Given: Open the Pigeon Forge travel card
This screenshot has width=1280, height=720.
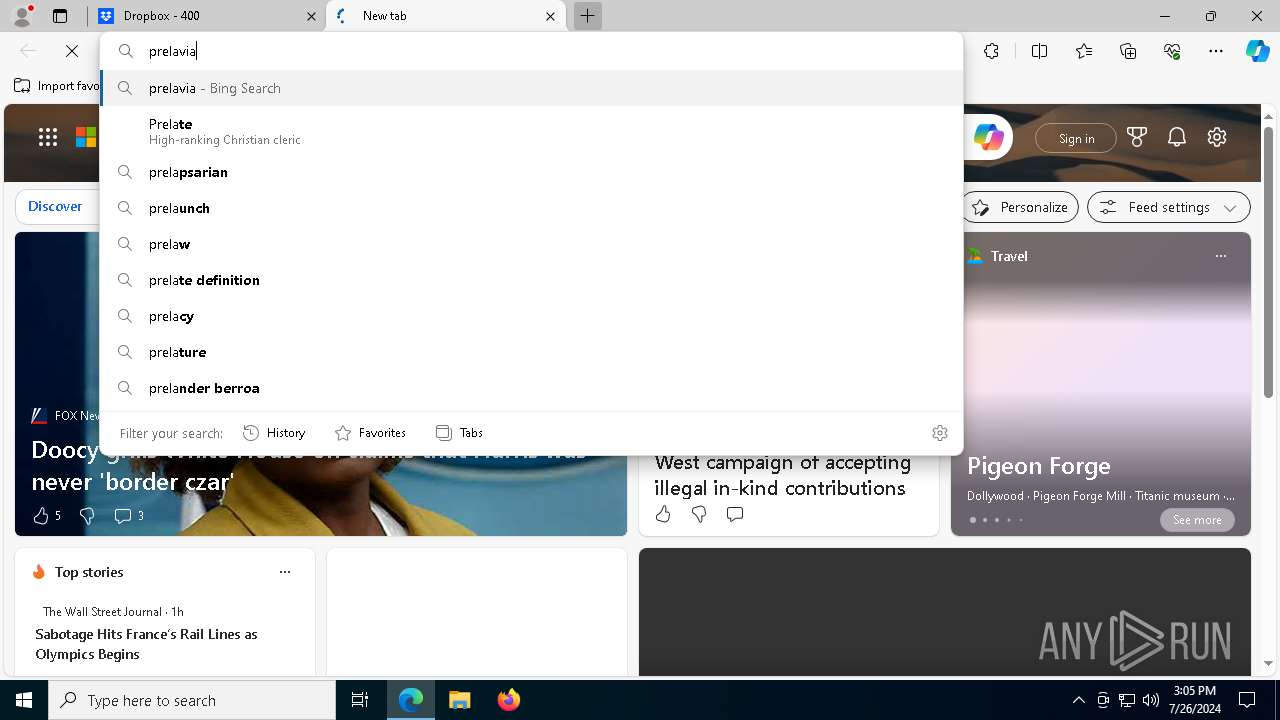Looking at the screenshot, I should 1039,466.
